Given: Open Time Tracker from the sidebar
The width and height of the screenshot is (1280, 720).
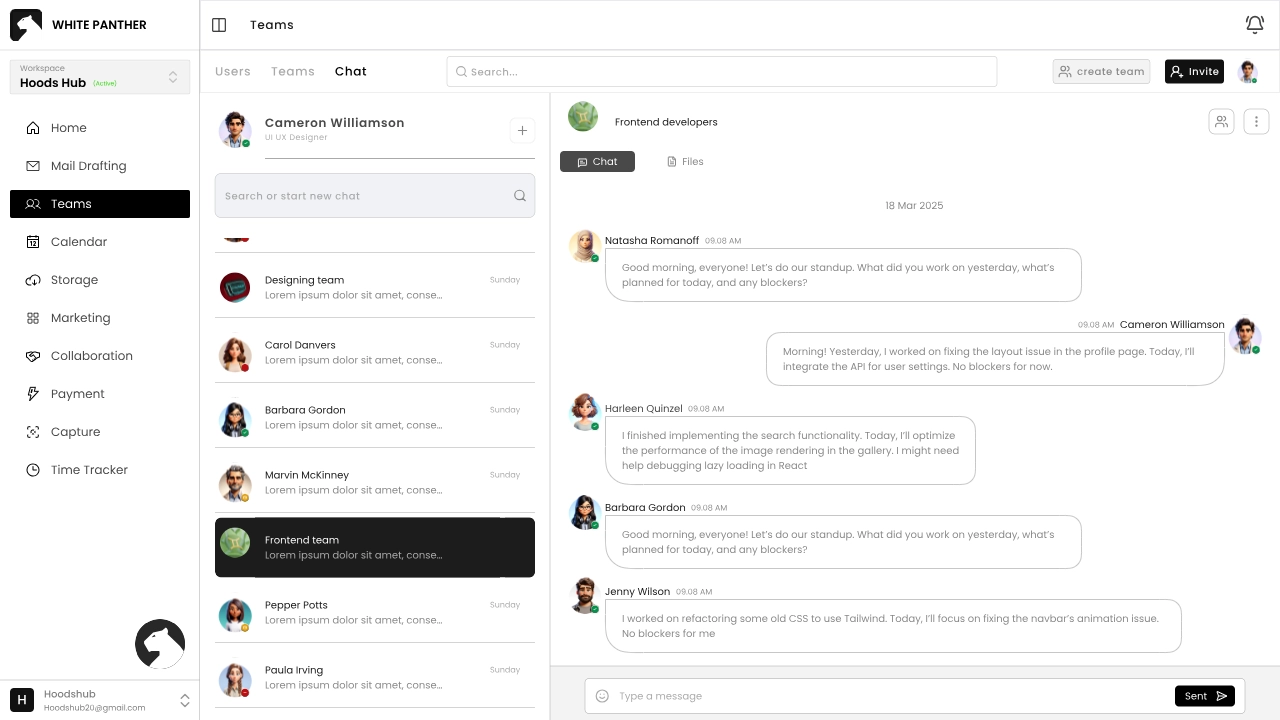Looking at the screenshot, I should (x=89, y=470).
